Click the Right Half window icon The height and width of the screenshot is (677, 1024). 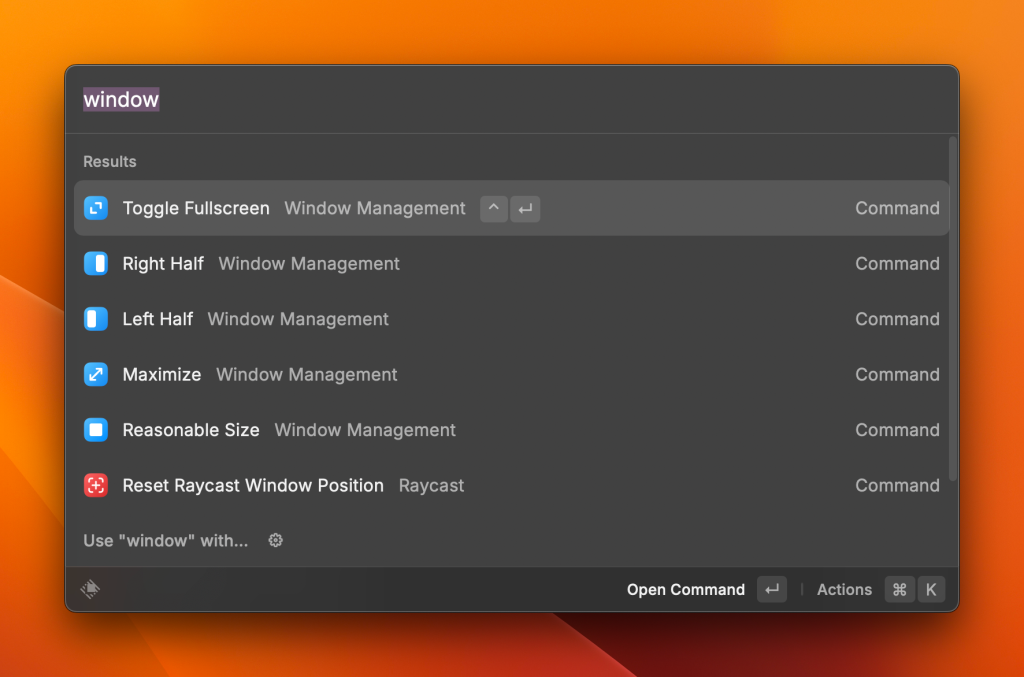(95, 264)
